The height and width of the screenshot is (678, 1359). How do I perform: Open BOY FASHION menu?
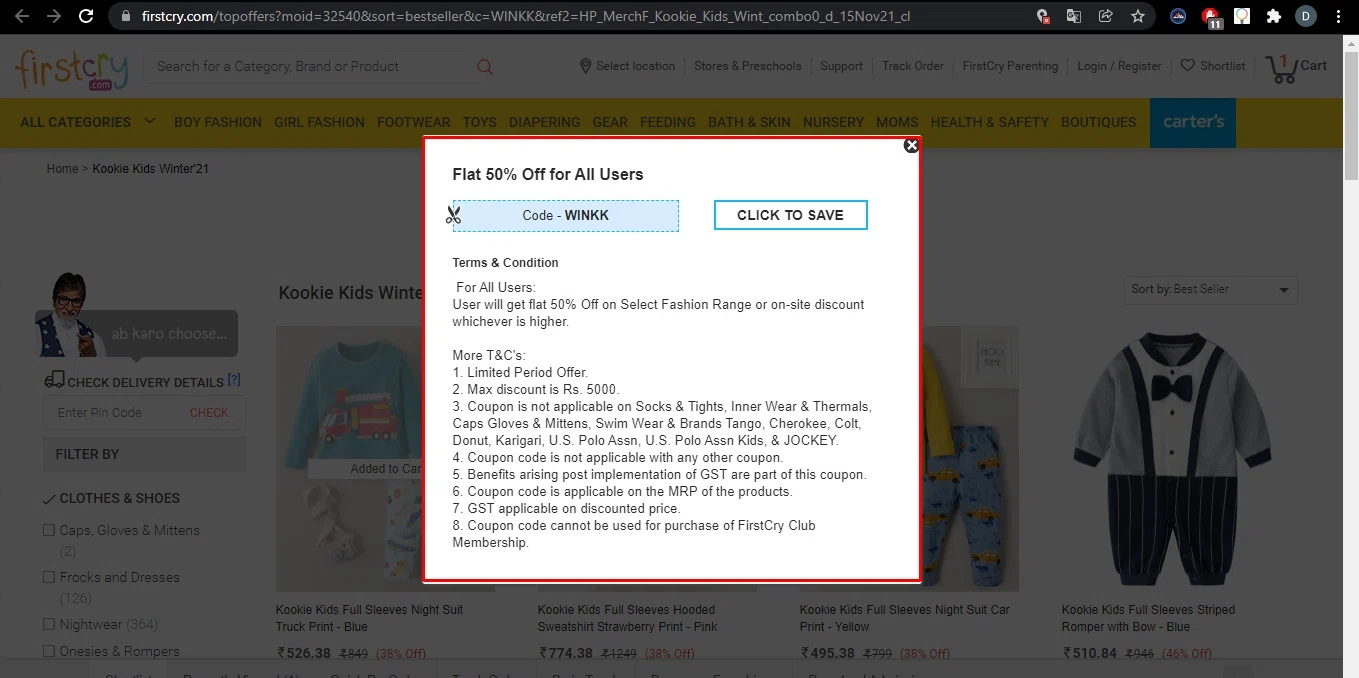218,122
